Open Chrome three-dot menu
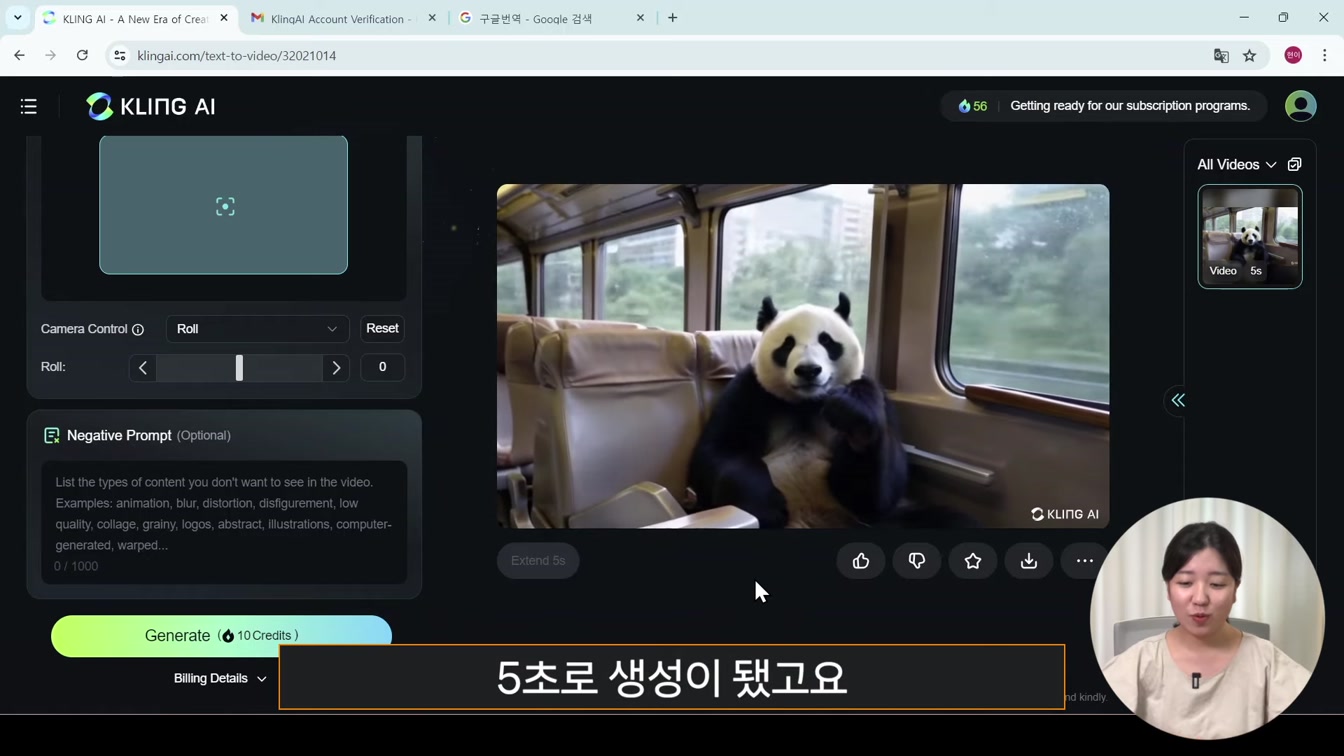 point(1325,56)
